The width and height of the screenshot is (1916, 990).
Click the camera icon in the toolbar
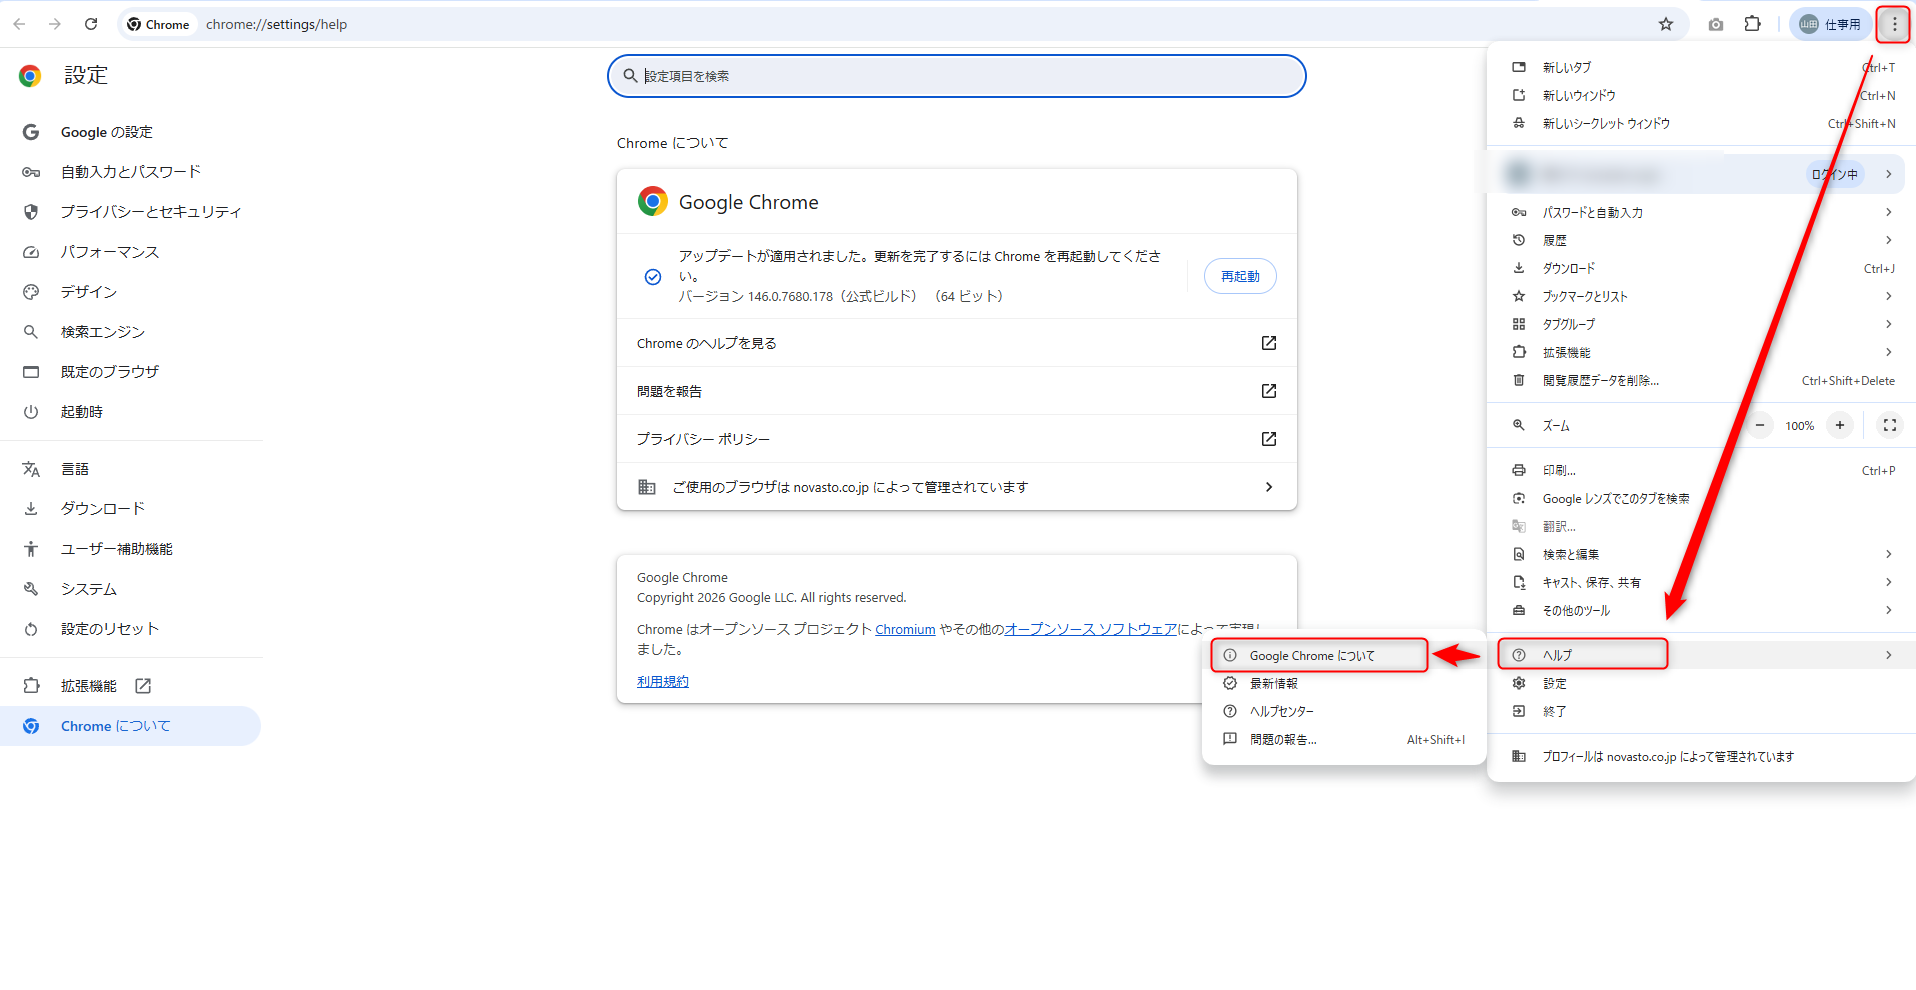tap(1716, 24)
